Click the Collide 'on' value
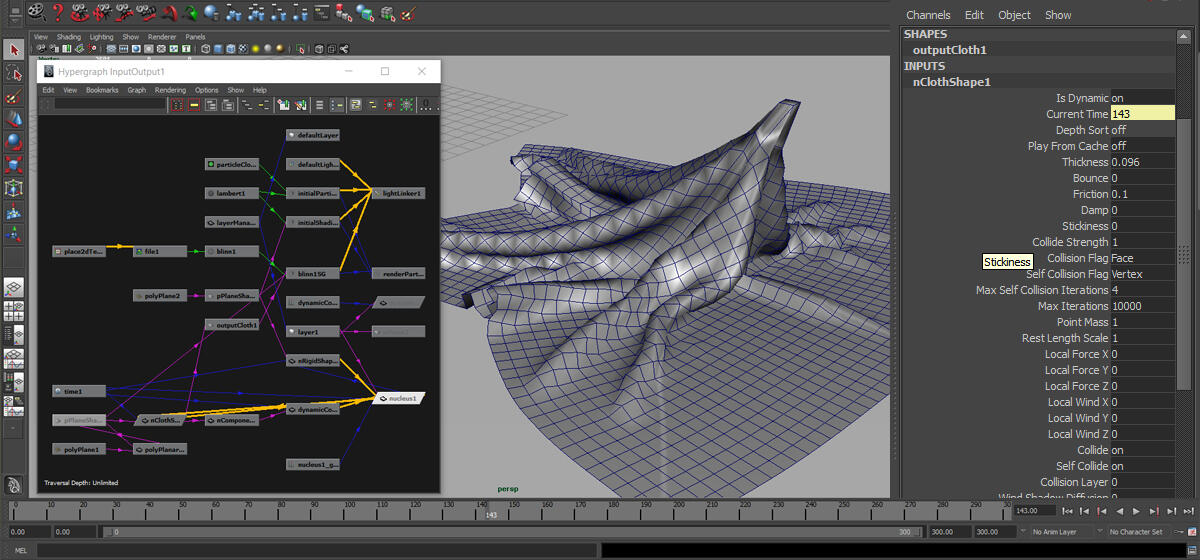This screenshot has height=560, width=1200. tap(1143, 450)
